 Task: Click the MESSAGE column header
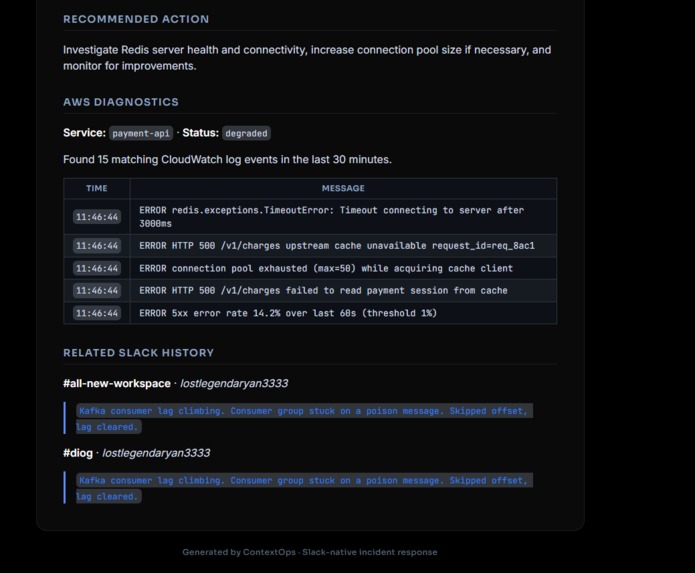tap(343, 188)
